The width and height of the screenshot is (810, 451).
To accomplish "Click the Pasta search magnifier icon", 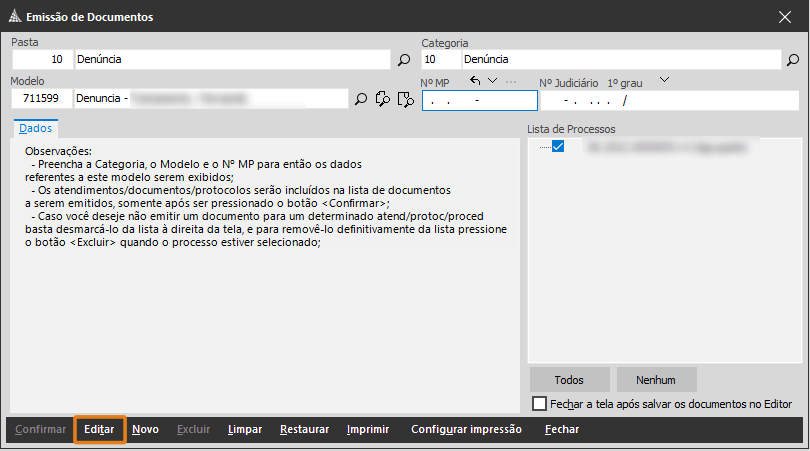I will coord(404,60).
